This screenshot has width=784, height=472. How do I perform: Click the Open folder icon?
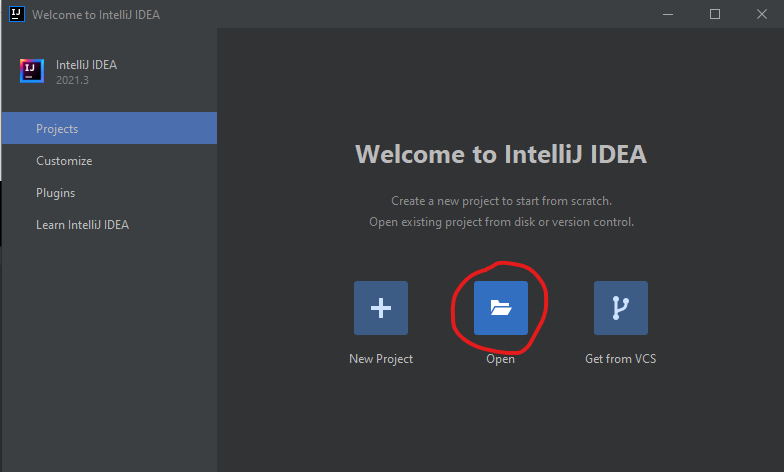click(x=500, y=308)
